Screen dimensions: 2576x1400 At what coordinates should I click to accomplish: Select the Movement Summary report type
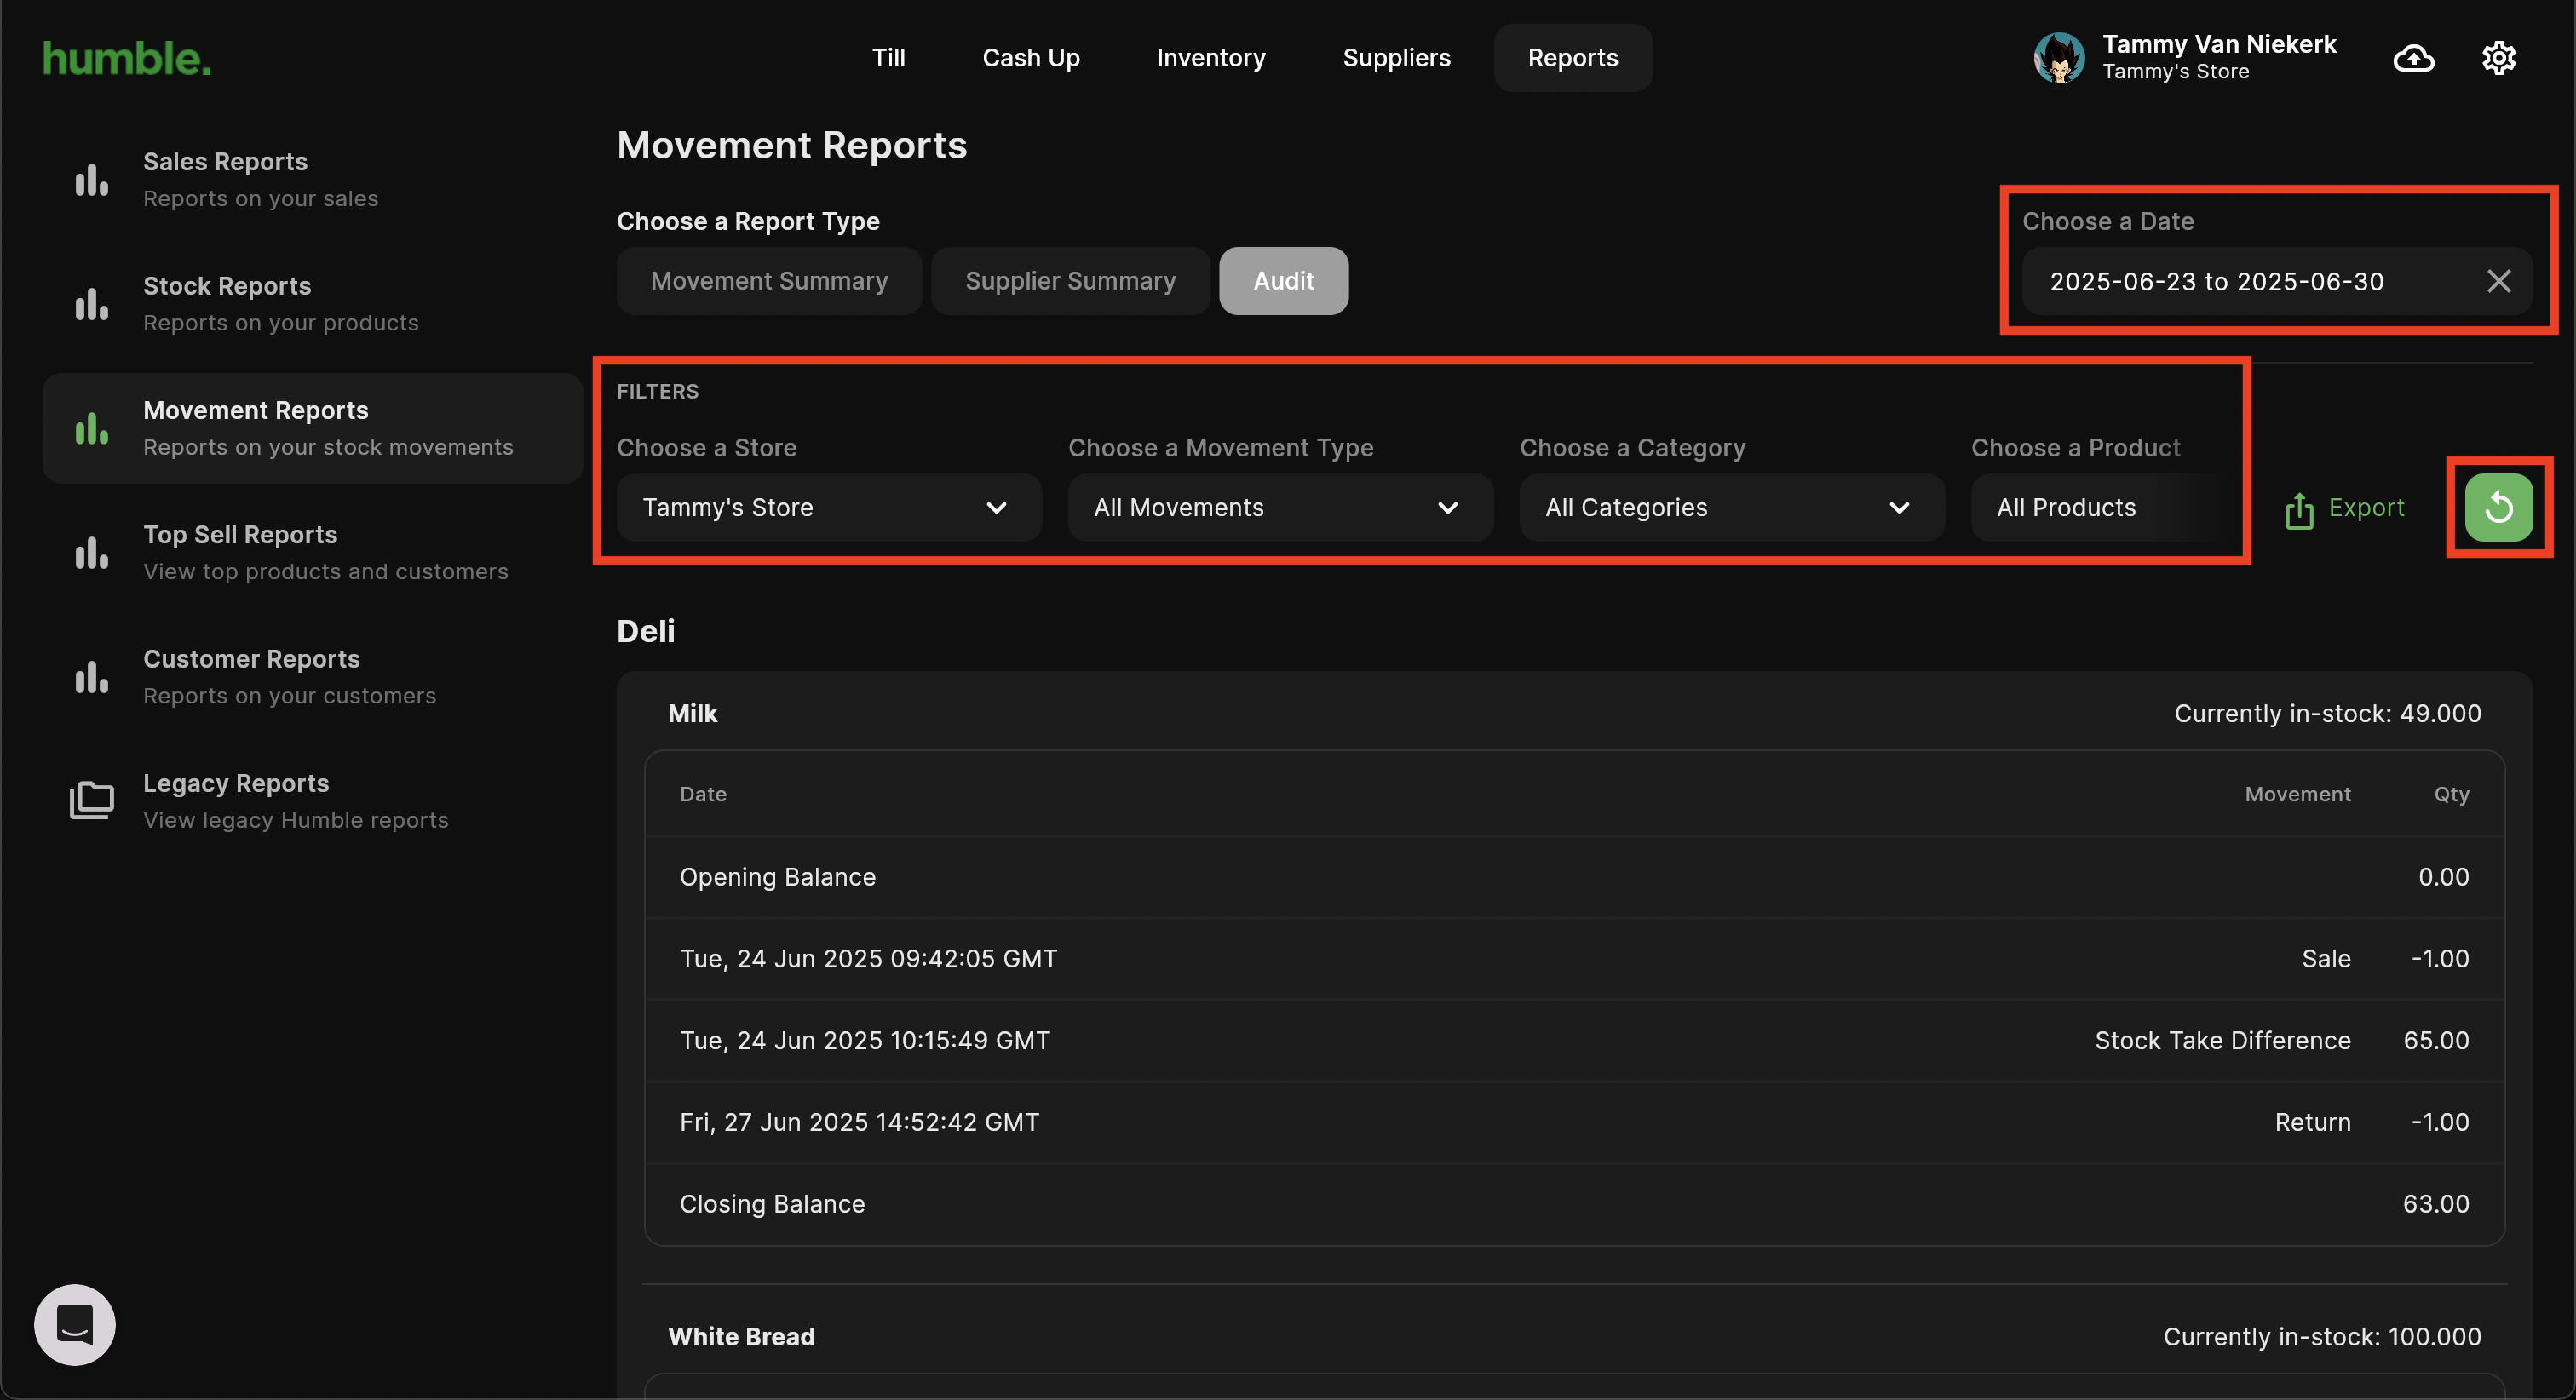click(x=769, y=281)
